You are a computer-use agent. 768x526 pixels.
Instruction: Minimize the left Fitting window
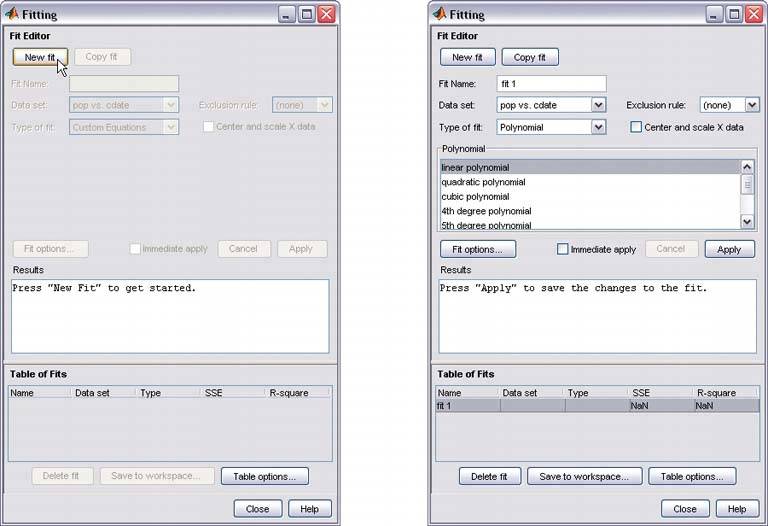click(287, 14)
